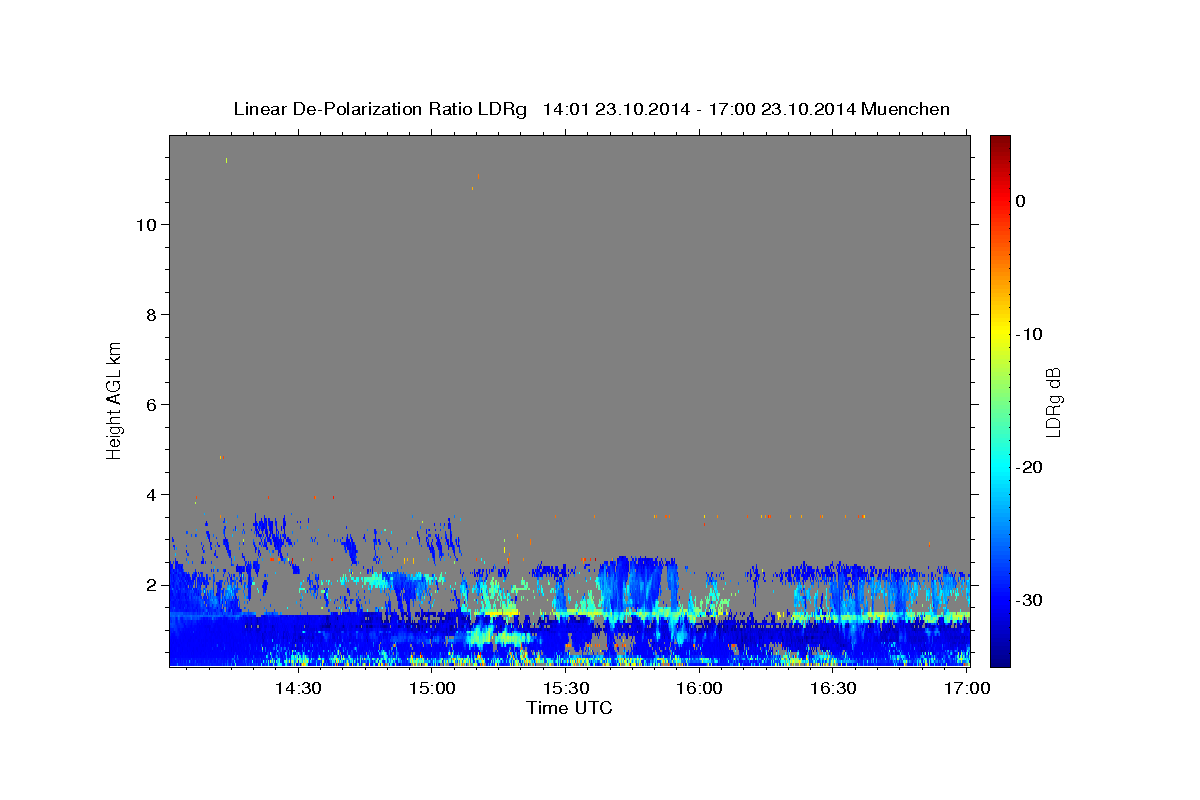Screen dimensions: 1200x800
Task: Click the 'Time UTC' axis label
Action: click(569, 708)
